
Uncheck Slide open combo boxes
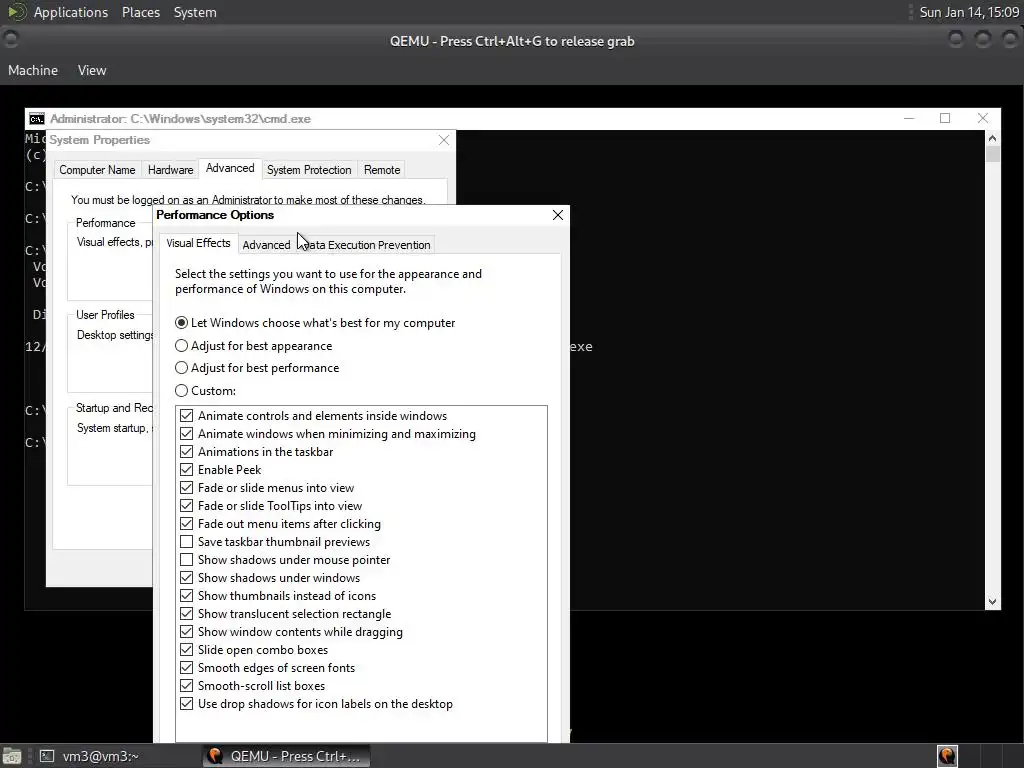[187, 650]
